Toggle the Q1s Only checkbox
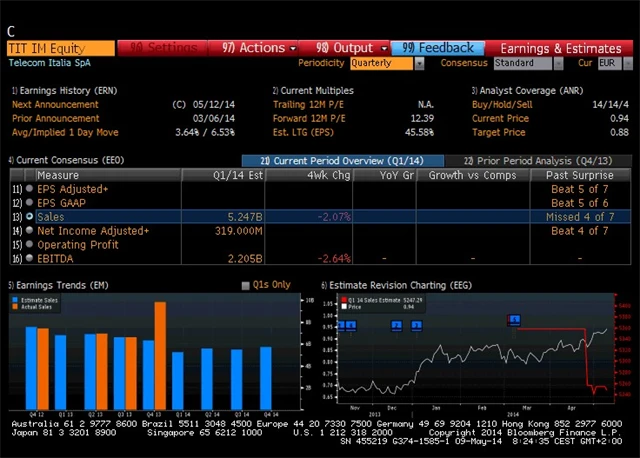Image resolution: width=640 pixels, height=458 pixels. 246,285
